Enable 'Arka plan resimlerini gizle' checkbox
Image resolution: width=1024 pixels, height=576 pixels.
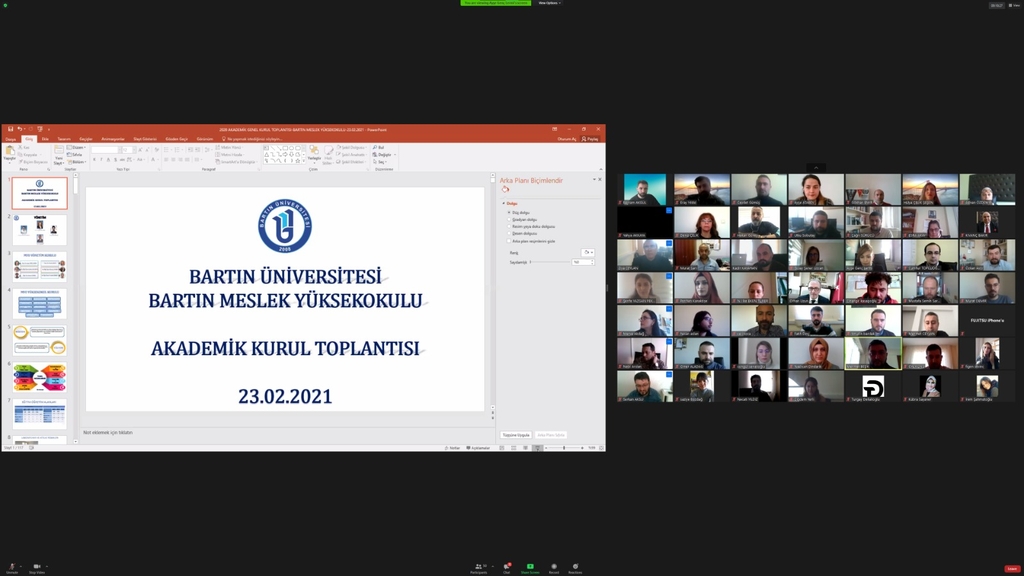pos(510,241)
